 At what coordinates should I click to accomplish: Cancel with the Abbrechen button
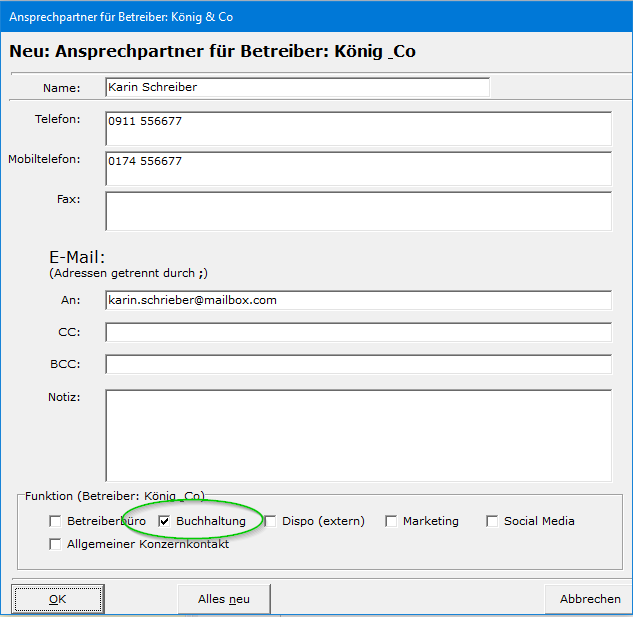(589, 599)
